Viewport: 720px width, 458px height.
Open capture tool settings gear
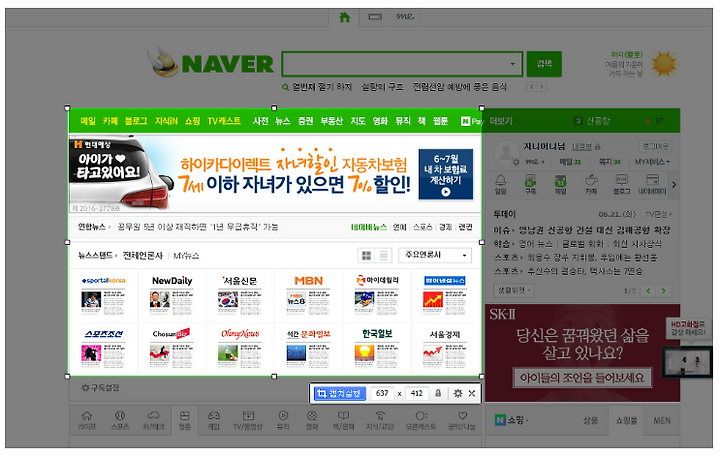(458, 393)
